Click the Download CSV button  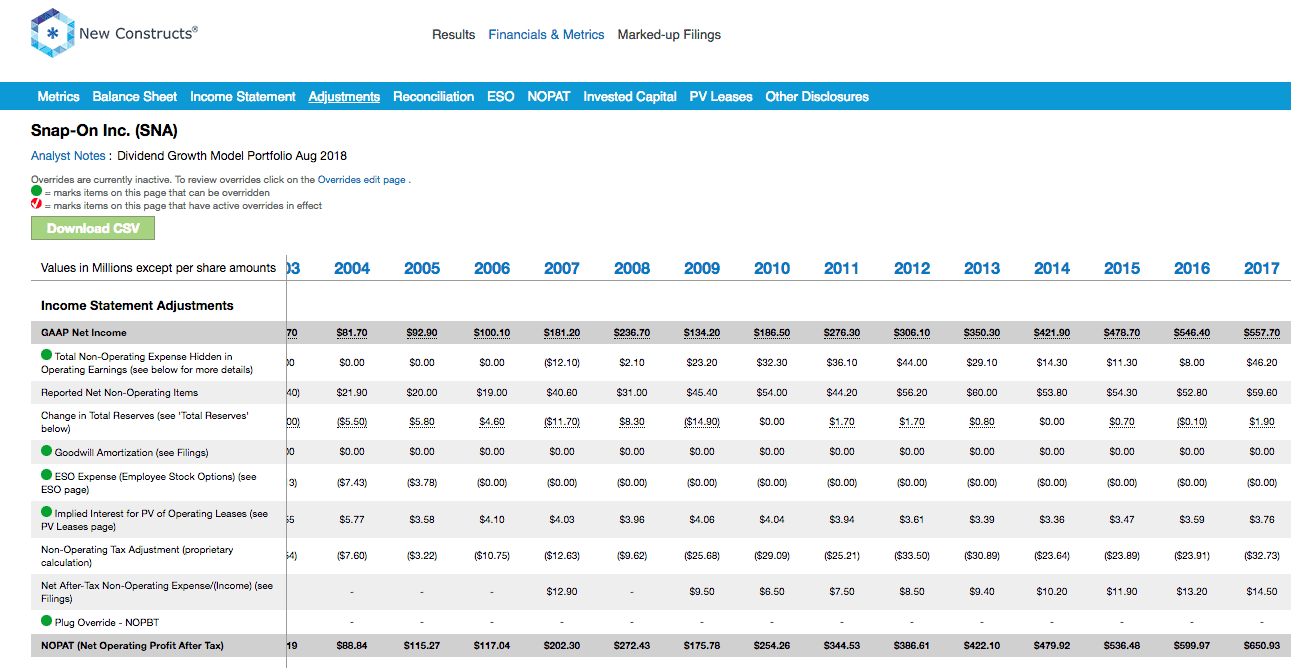[x=93, y=228]
